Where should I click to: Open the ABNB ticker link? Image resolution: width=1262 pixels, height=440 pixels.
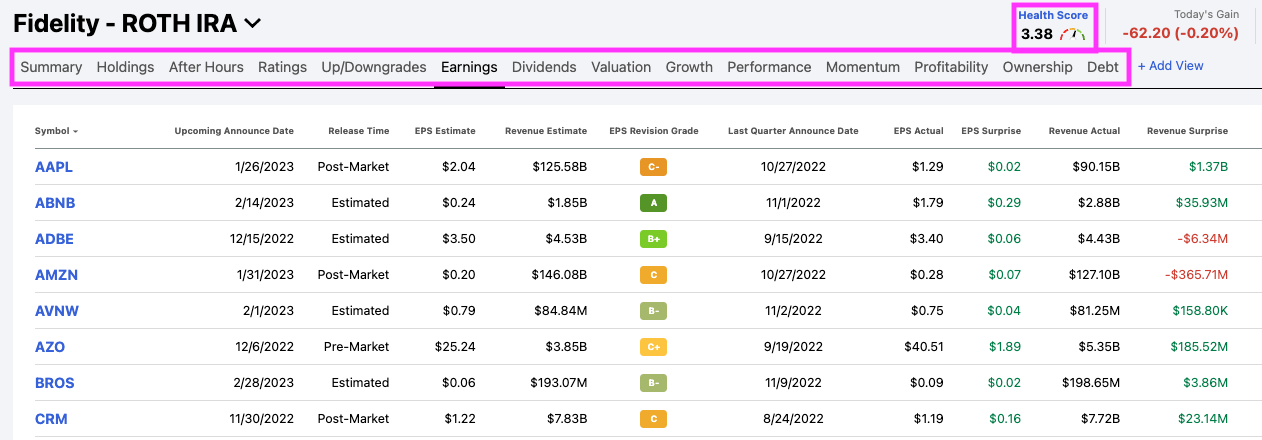click(55, 203)
